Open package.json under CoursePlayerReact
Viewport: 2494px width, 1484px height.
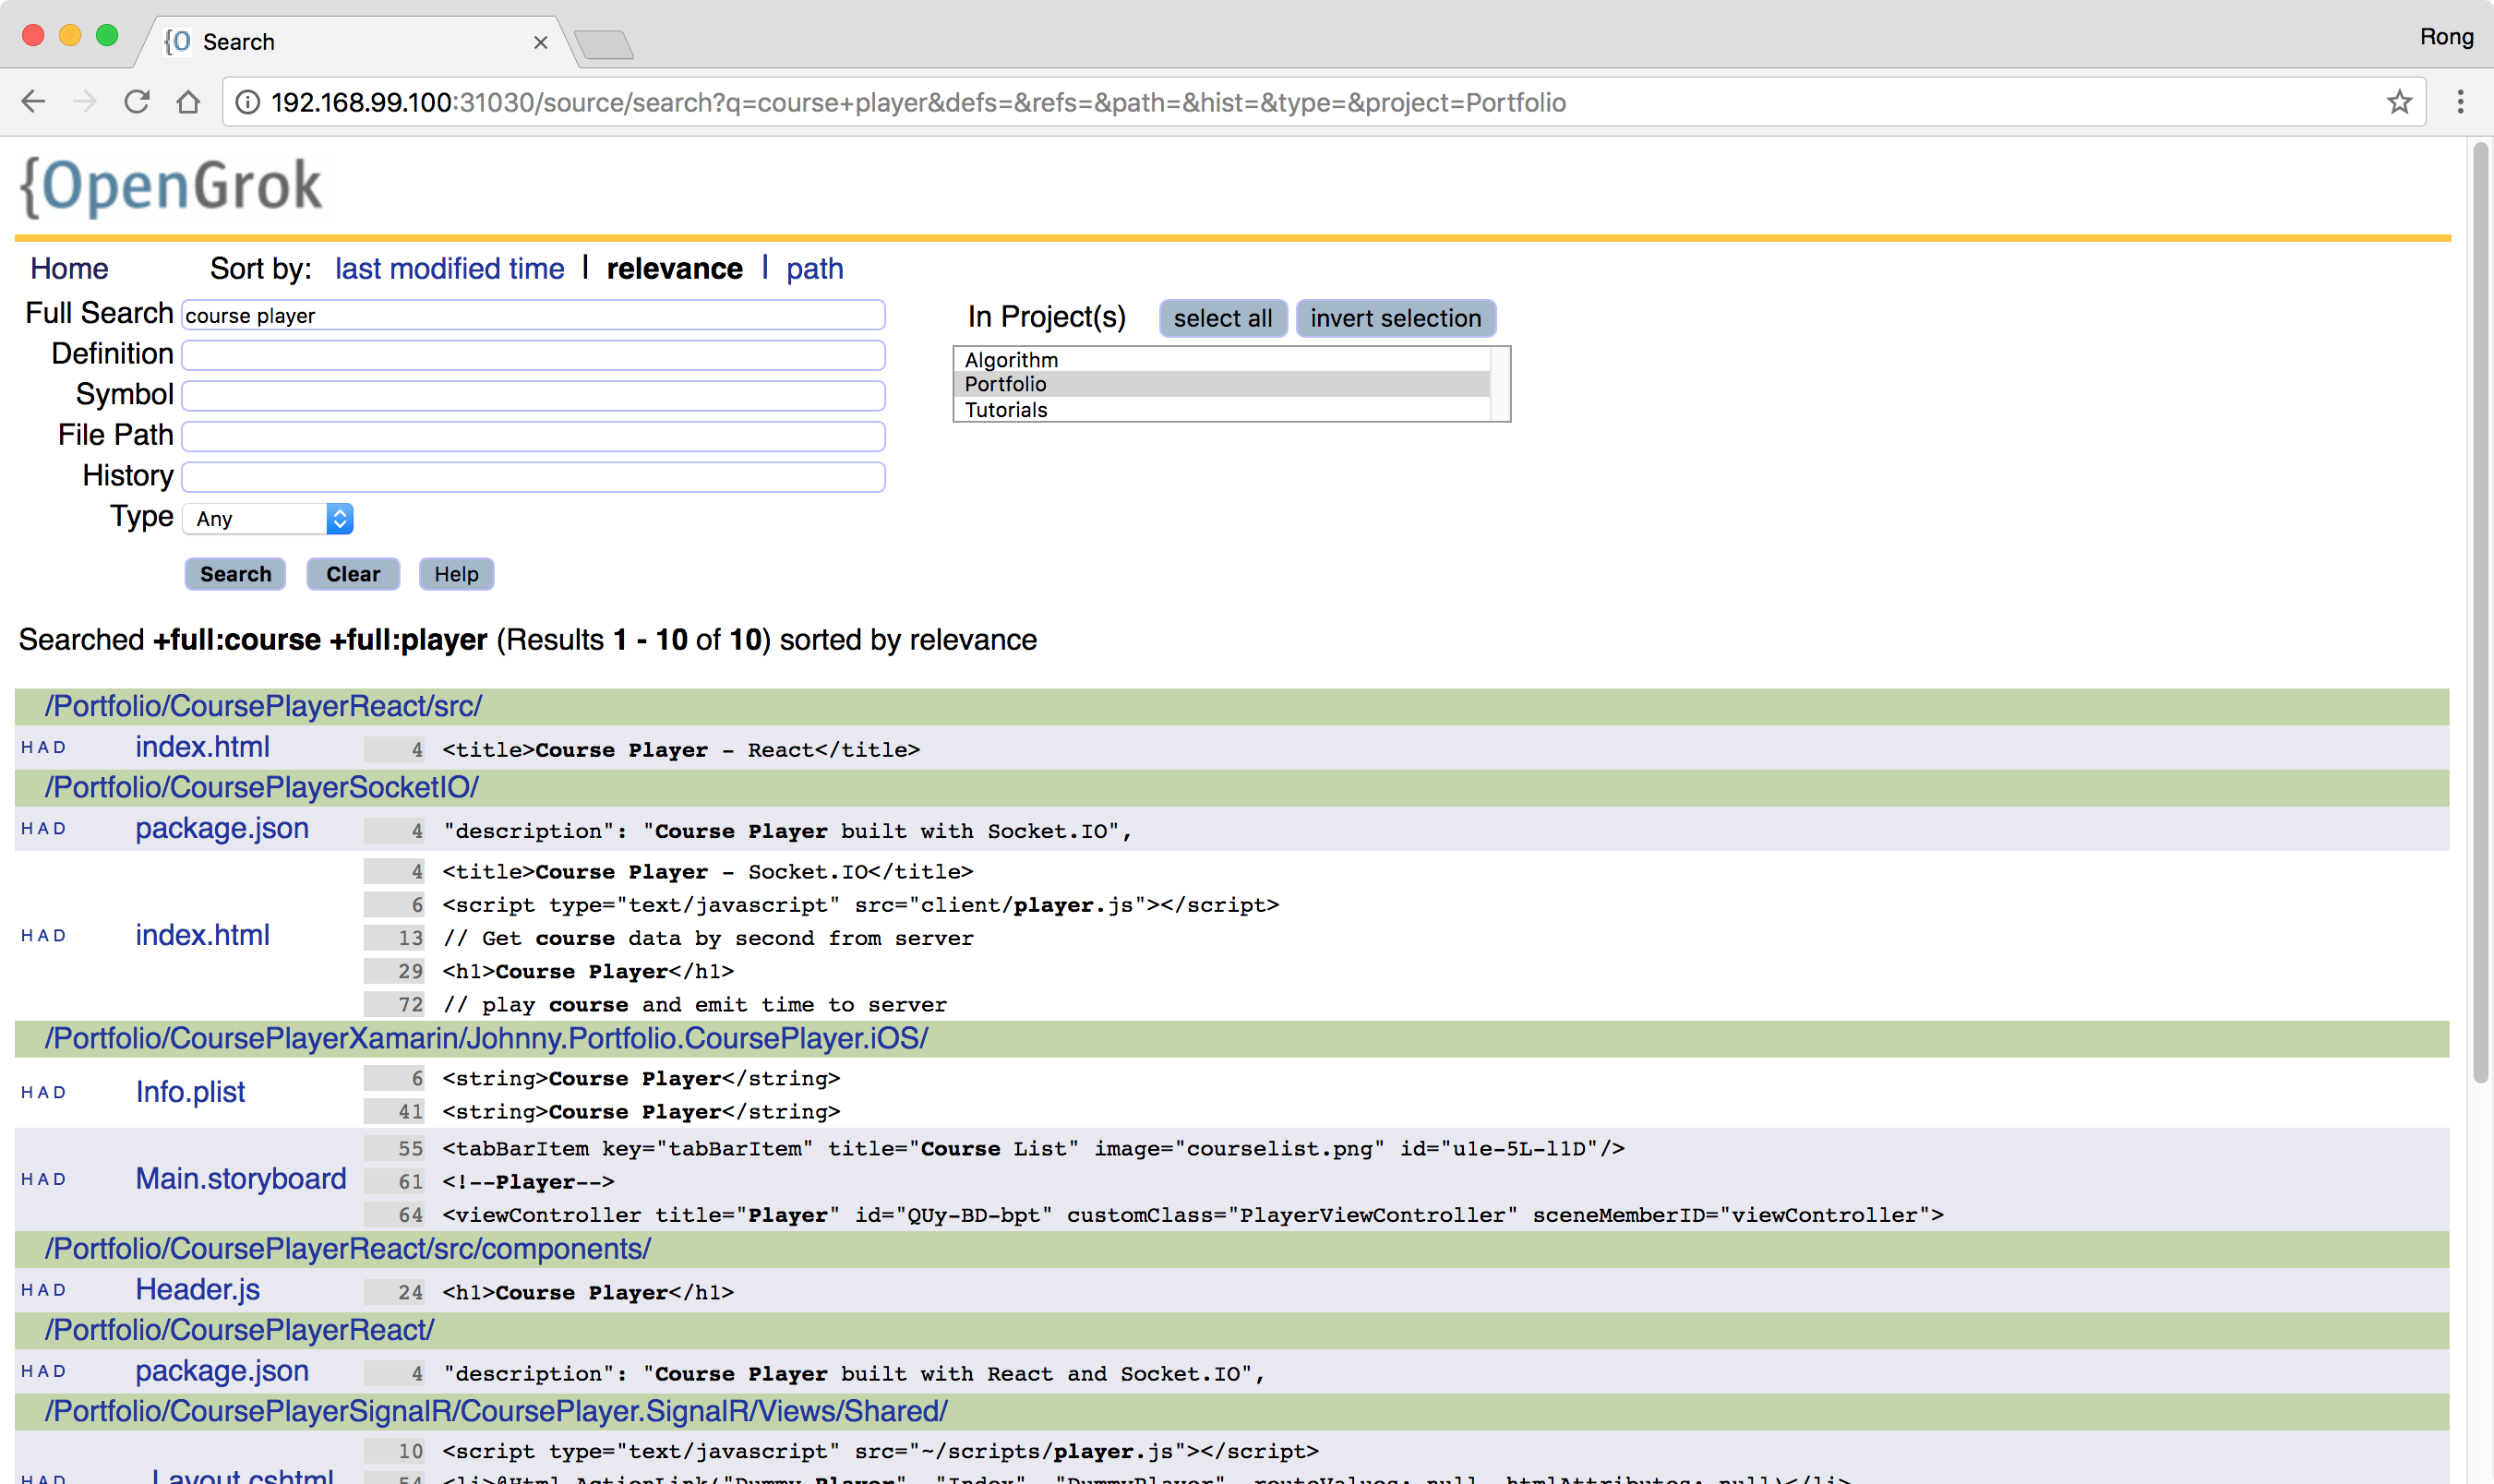[x=222, y=1371]
